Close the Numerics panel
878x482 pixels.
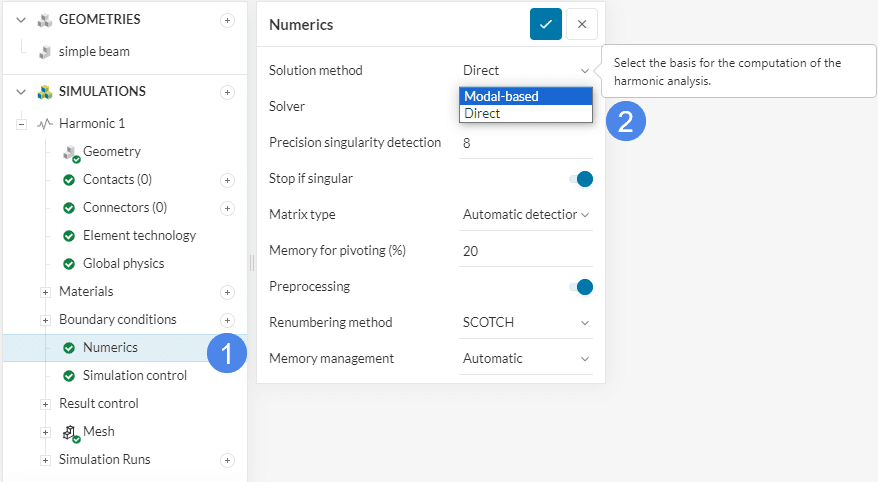[x=581, y=25]
